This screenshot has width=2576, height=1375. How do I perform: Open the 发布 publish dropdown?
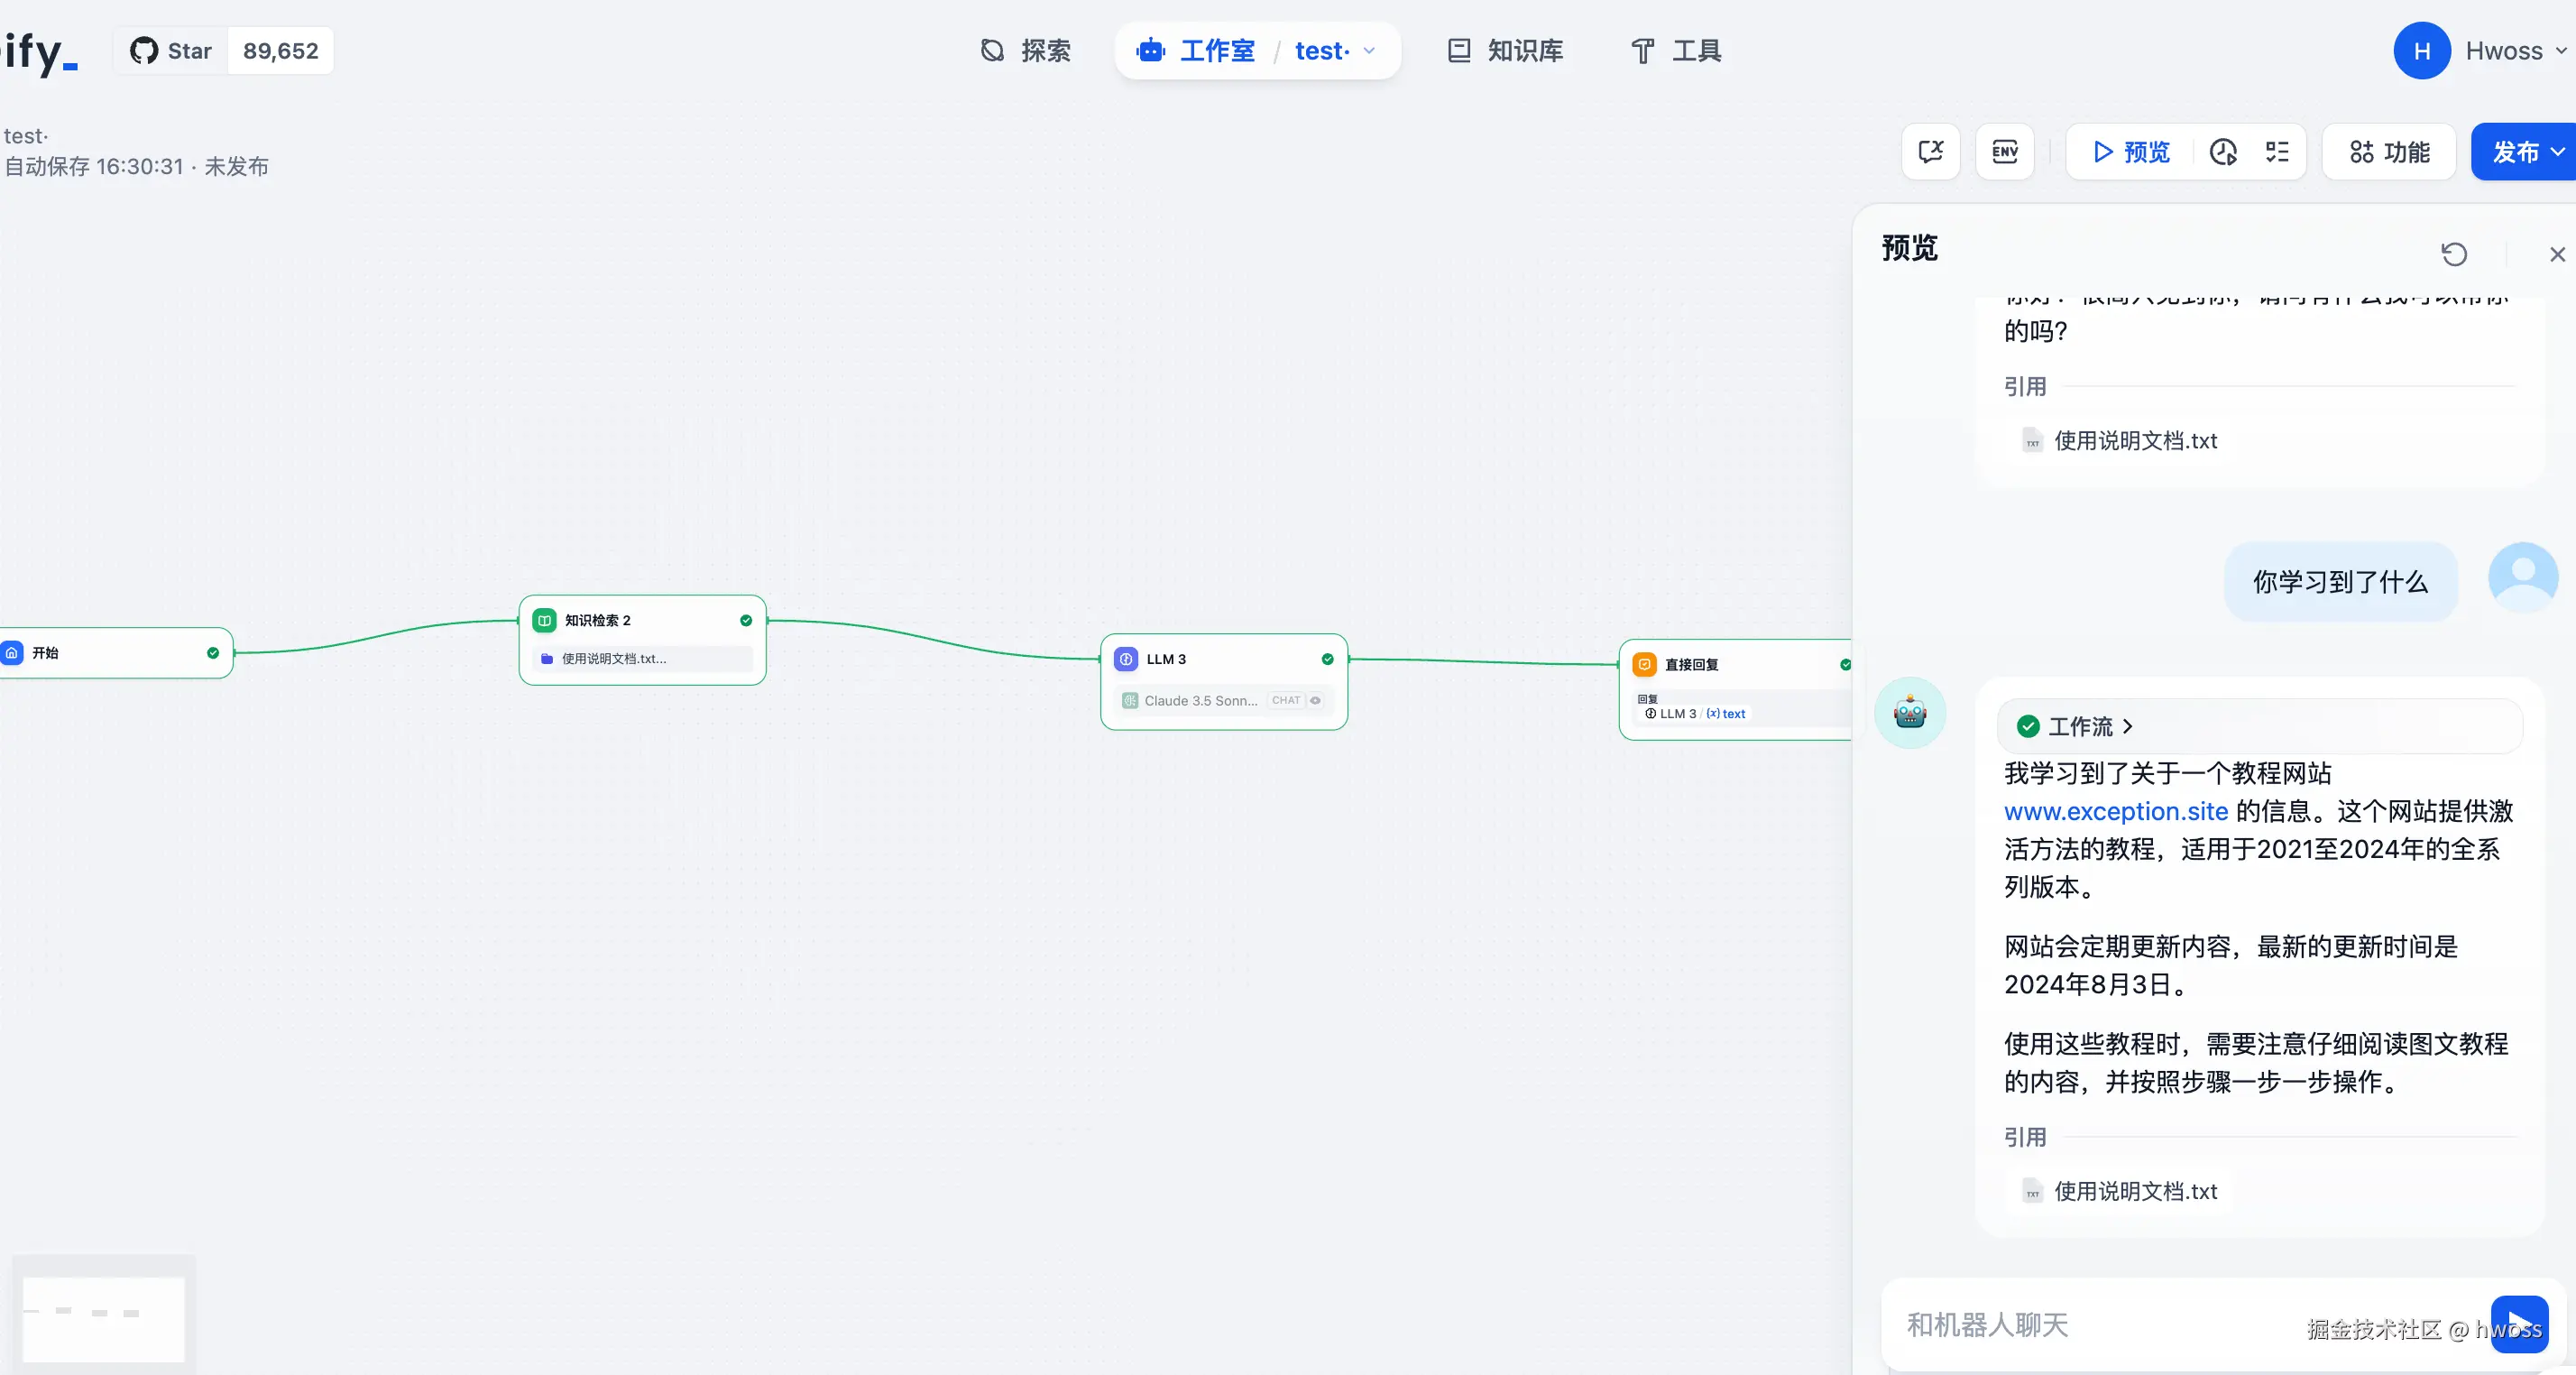(x=2524, y=152)
